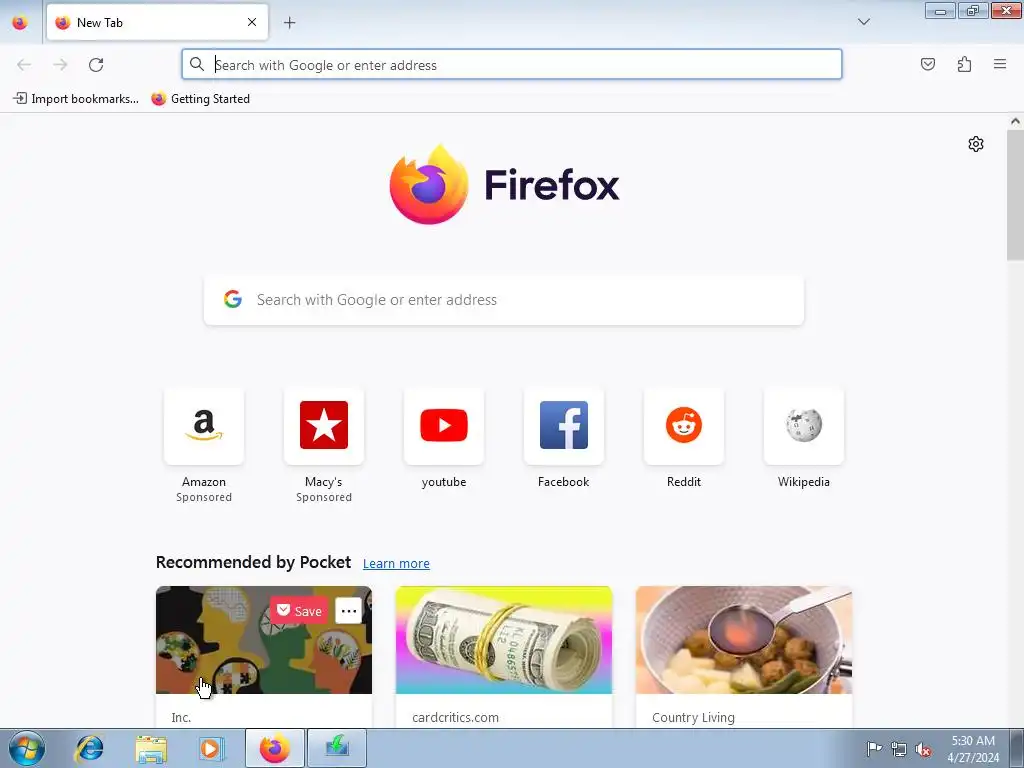This screenshot has height=768, width=1024.
Task: Expand the List all tabs chevron
Action: 863,22
